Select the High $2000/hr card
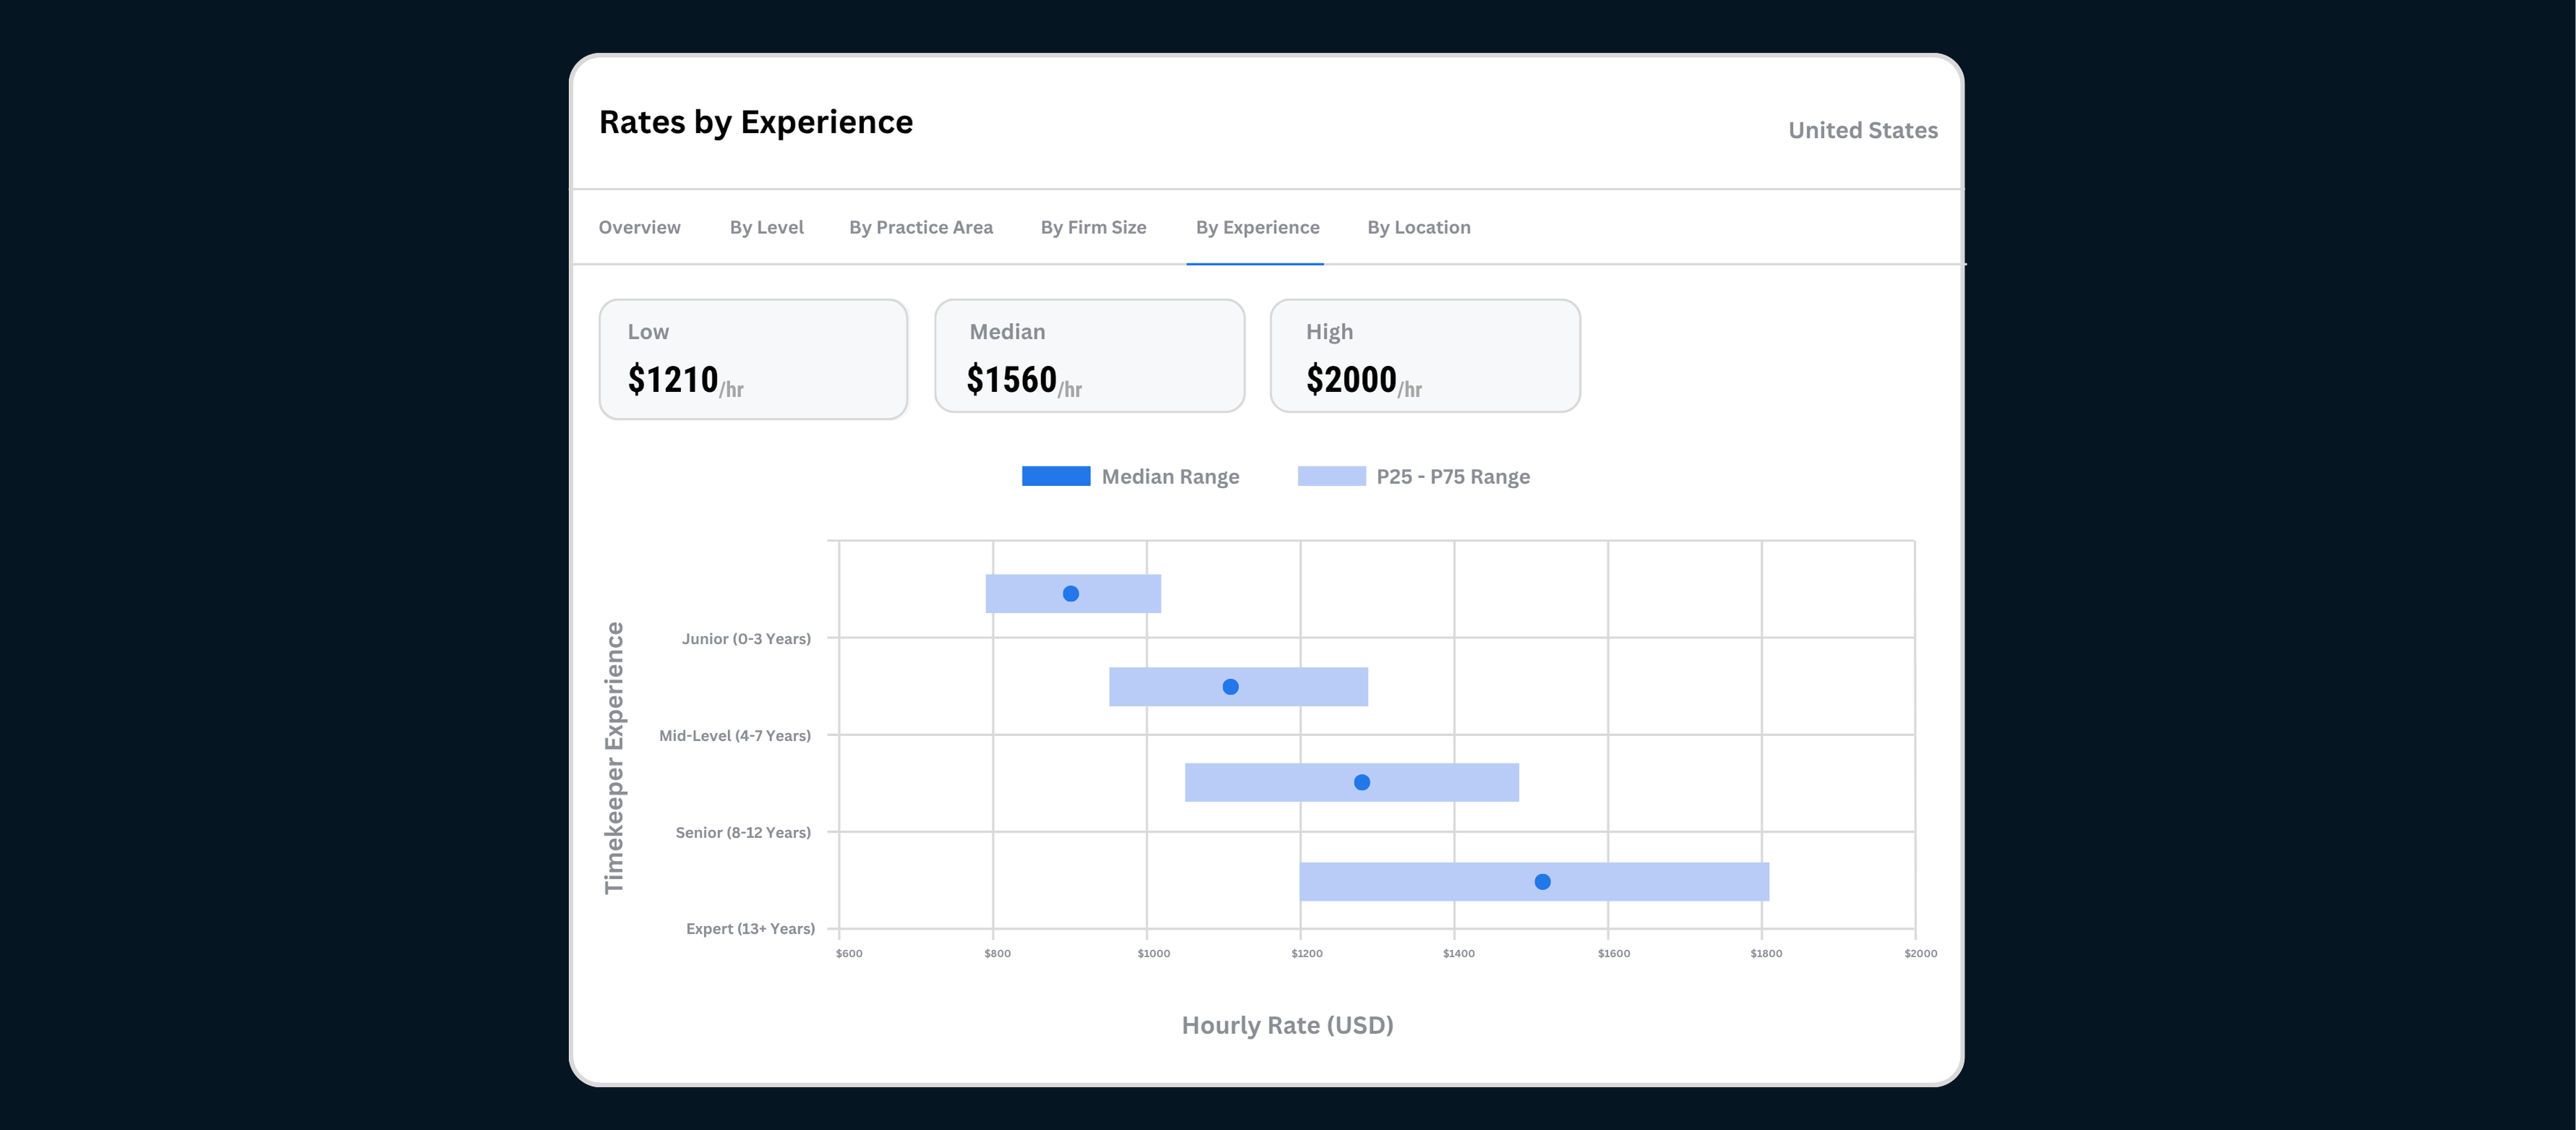This screenshot has height=1130, width=2576. coord(1424,356)
